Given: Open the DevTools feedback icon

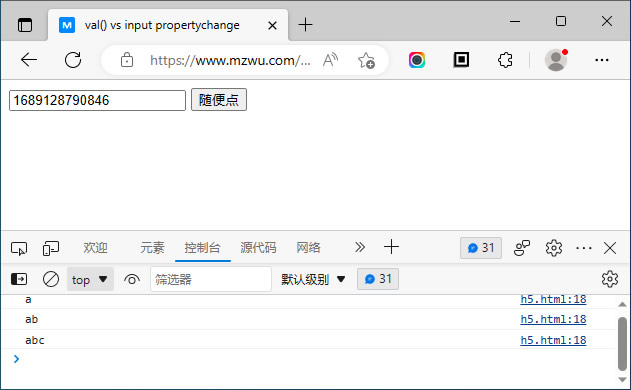Looking at the screenshot, I should 522,248.
